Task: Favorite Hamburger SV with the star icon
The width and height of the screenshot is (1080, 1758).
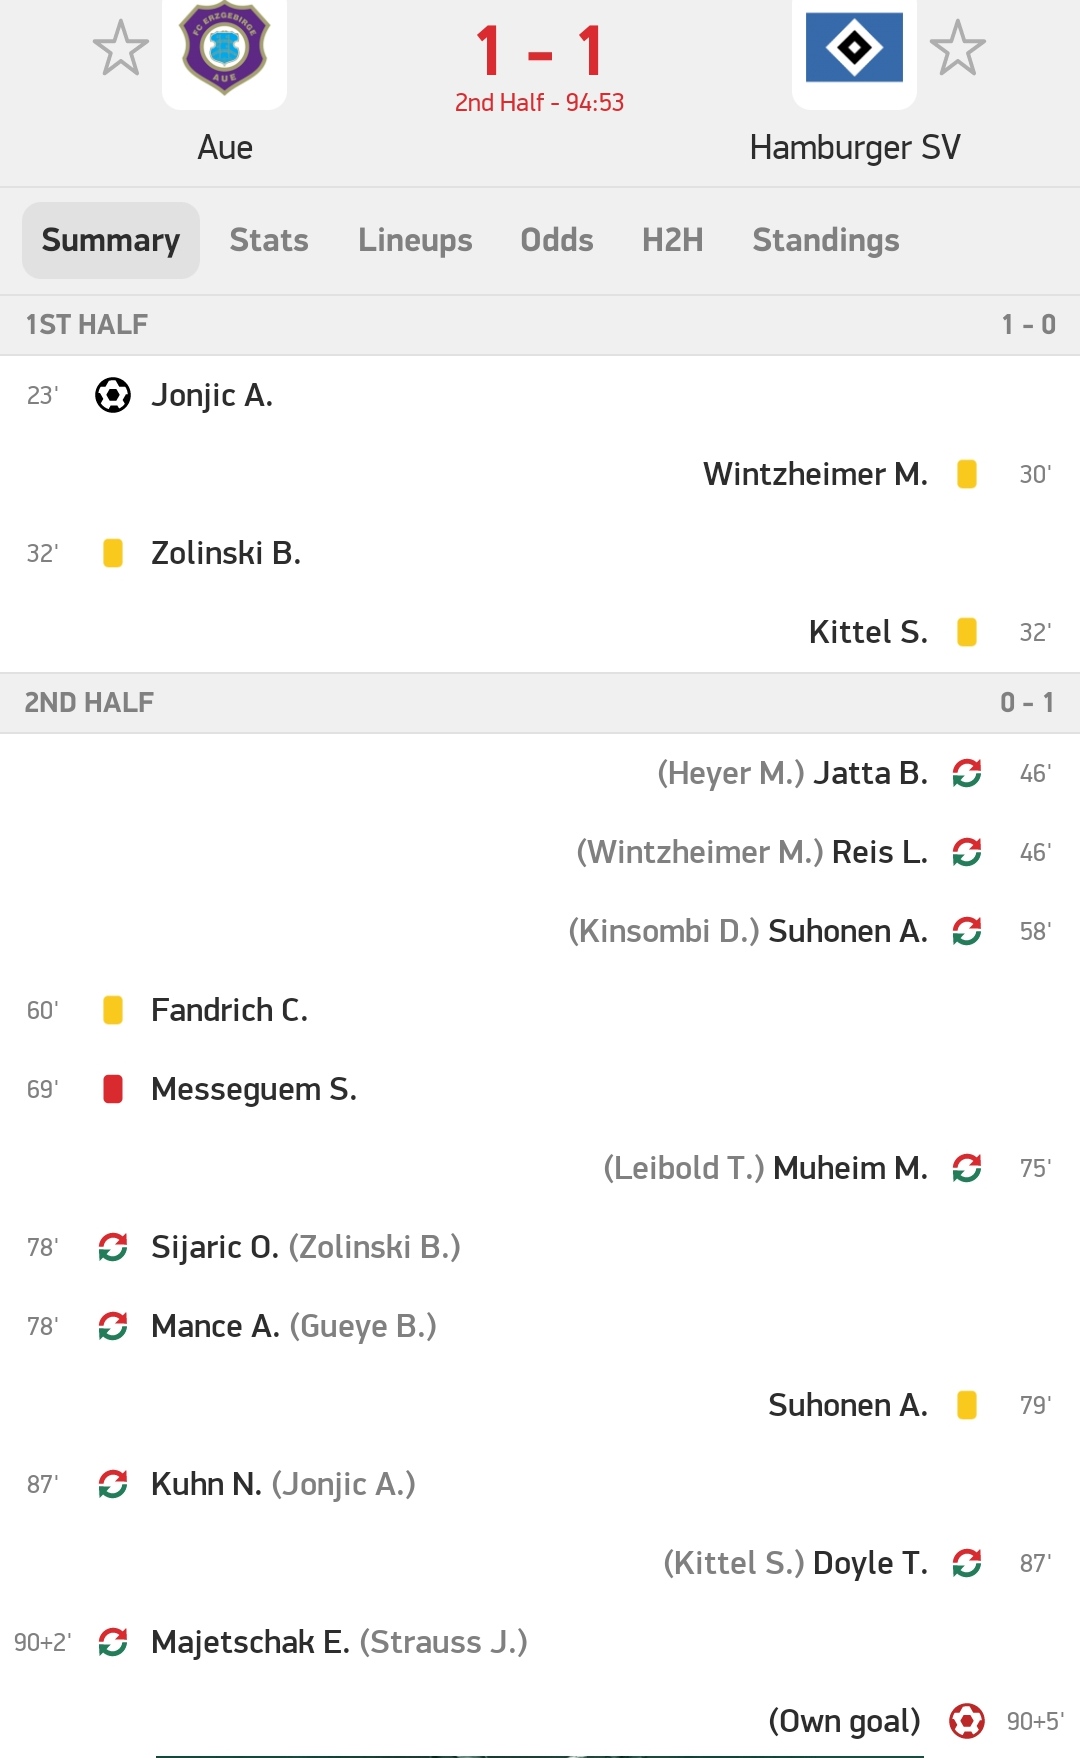Action: coord(958,47)
